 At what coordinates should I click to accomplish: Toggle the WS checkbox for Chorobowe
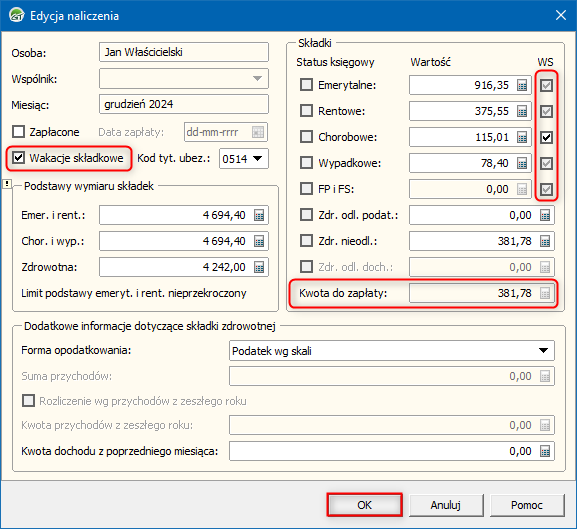point(546,137)
